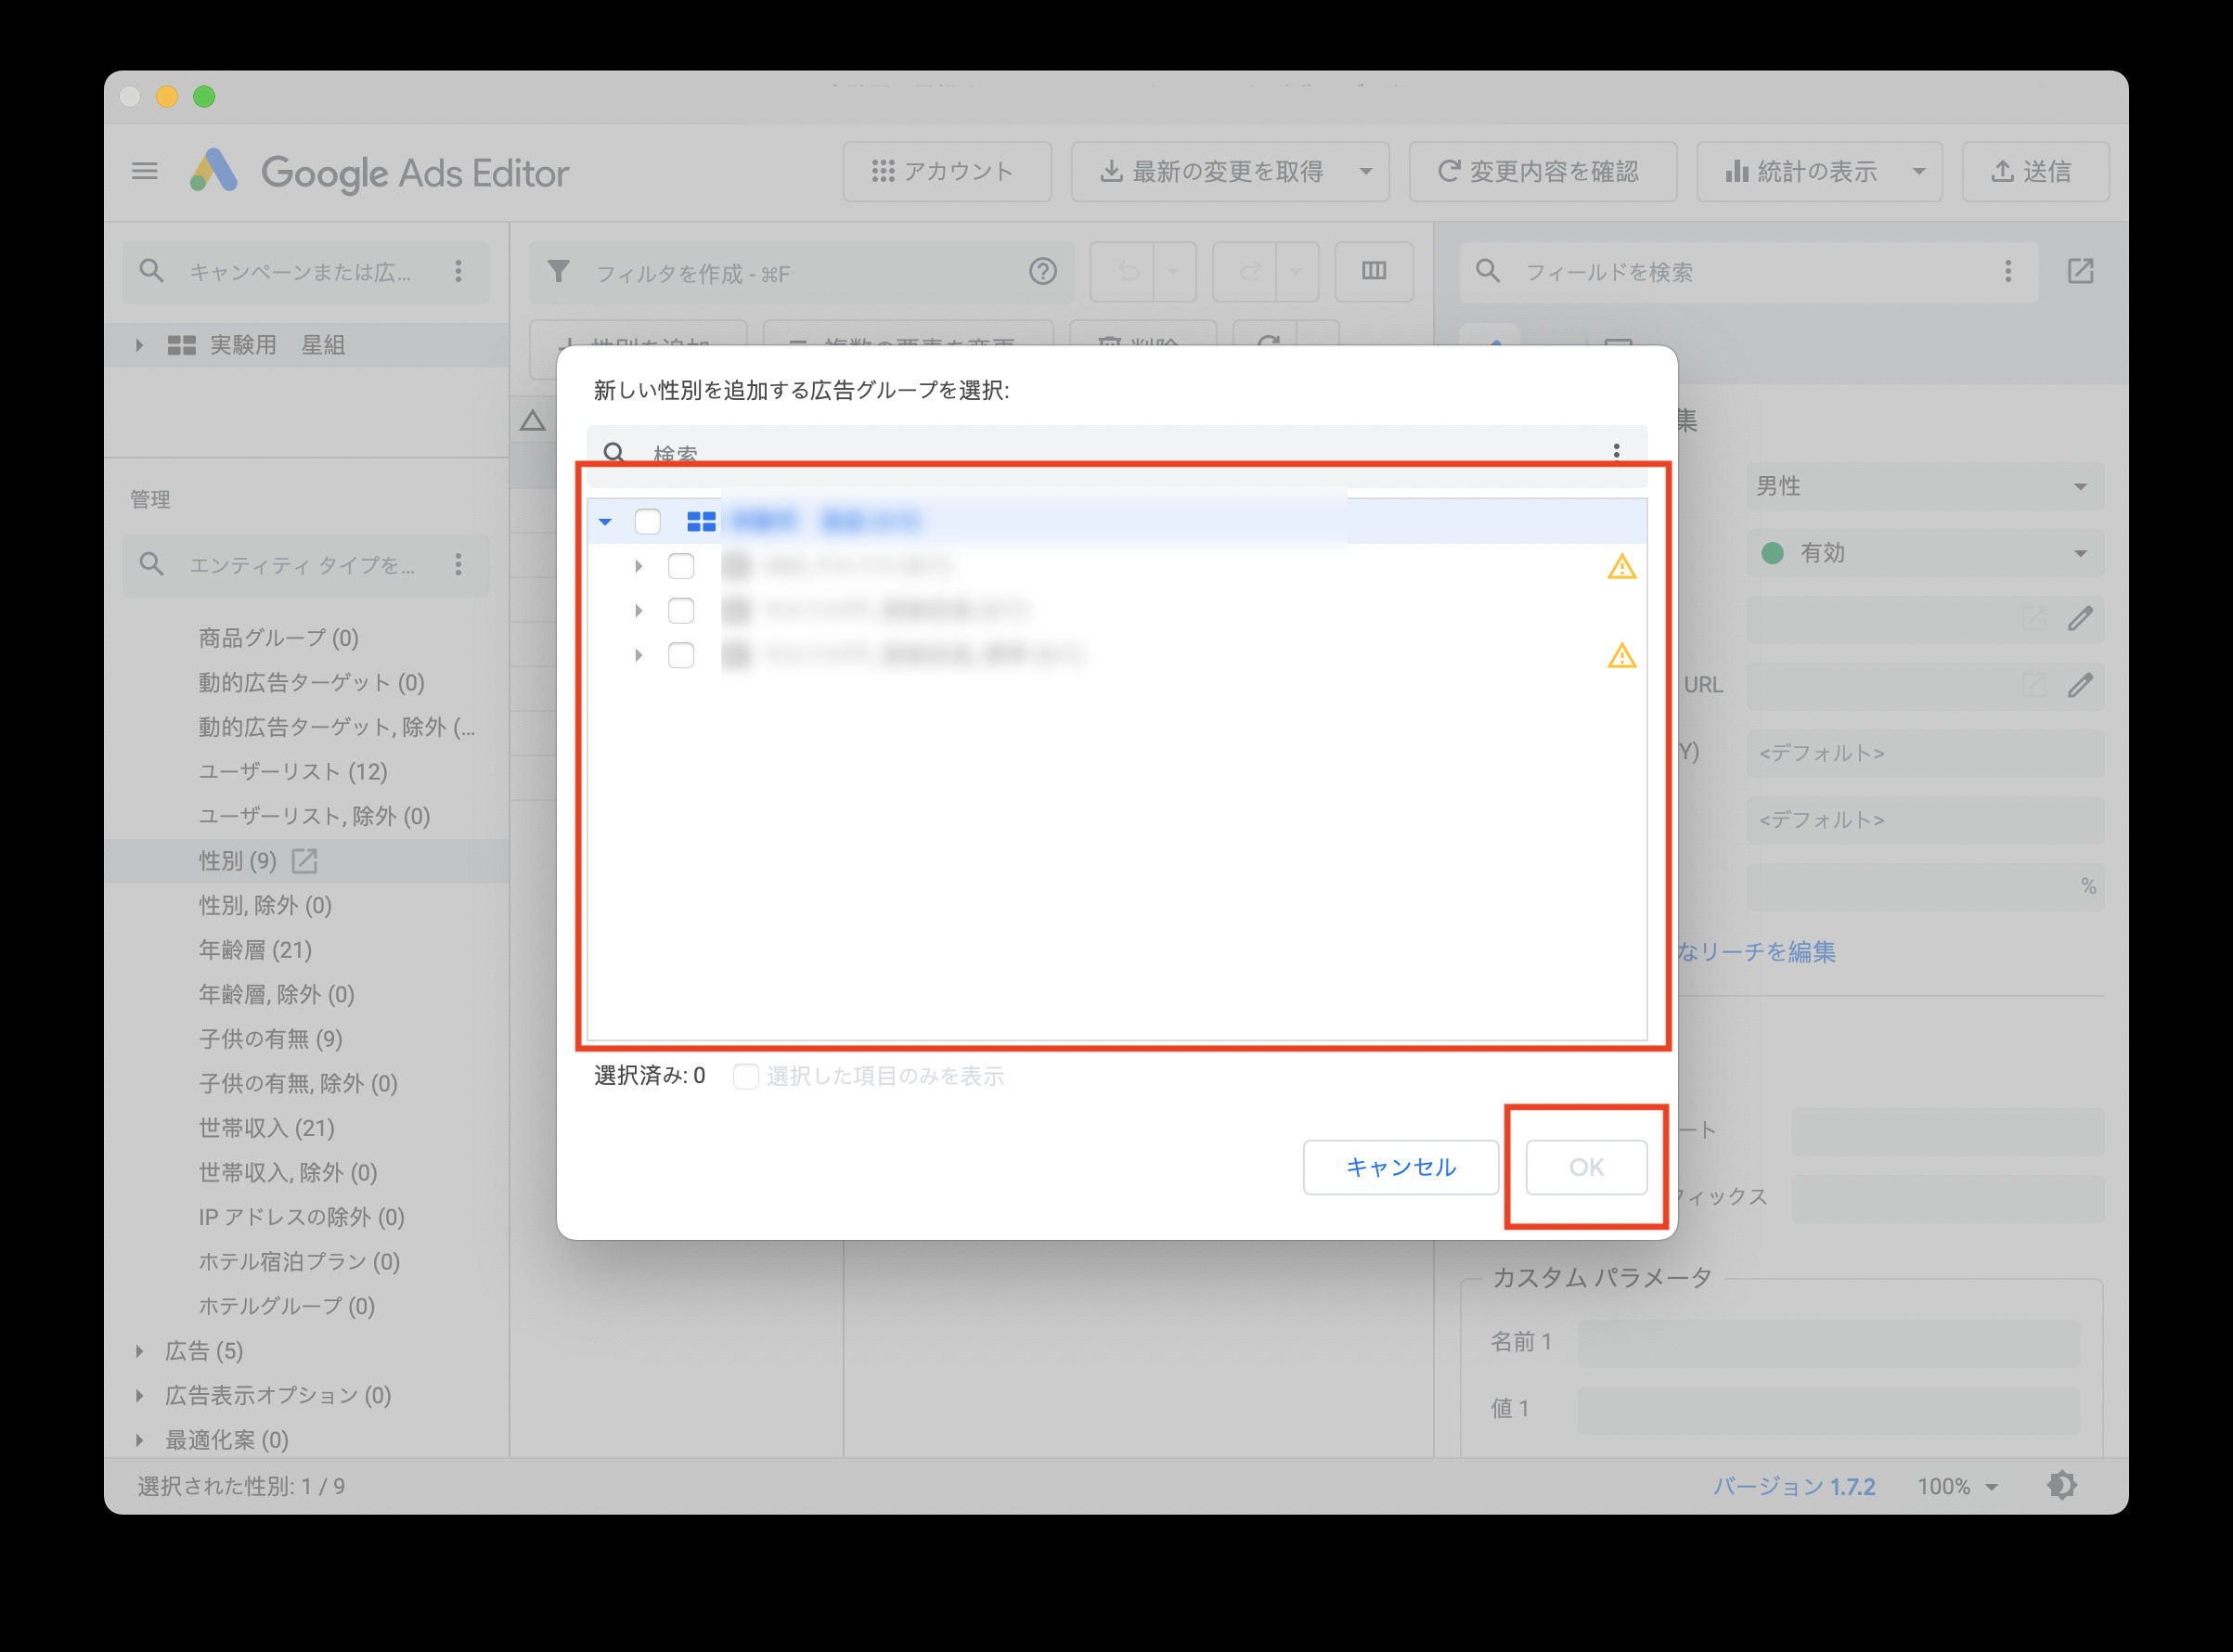2233x1652 pixels.
Task: Click the filter funnel icon
Action: click(x=559, y=272)
